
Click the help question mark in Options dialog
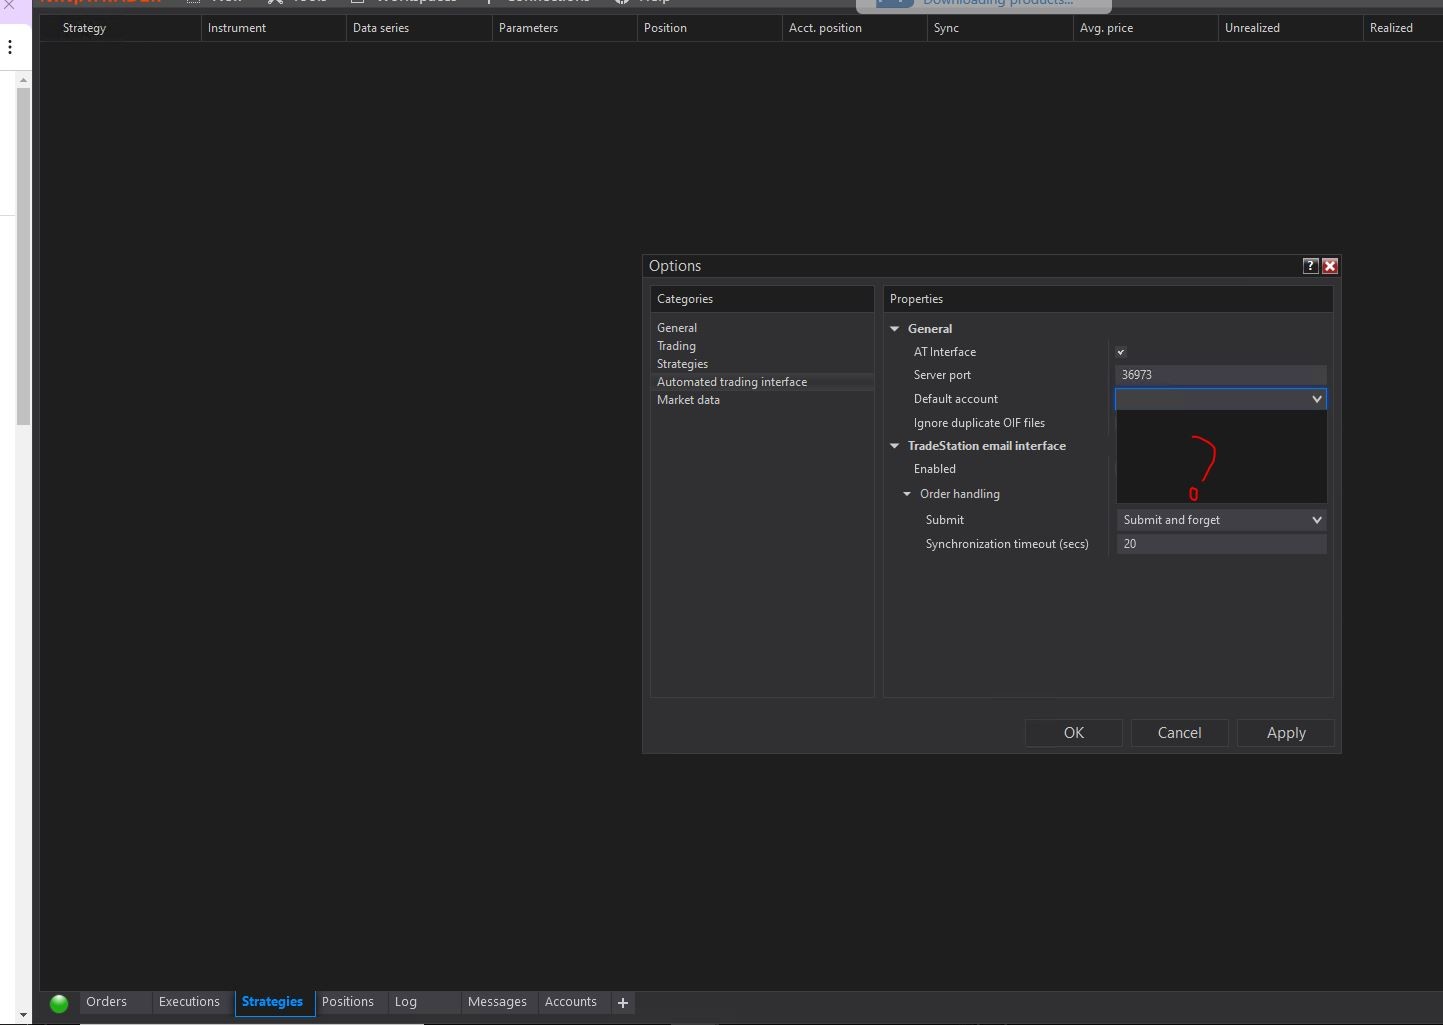coord(1310,266)
